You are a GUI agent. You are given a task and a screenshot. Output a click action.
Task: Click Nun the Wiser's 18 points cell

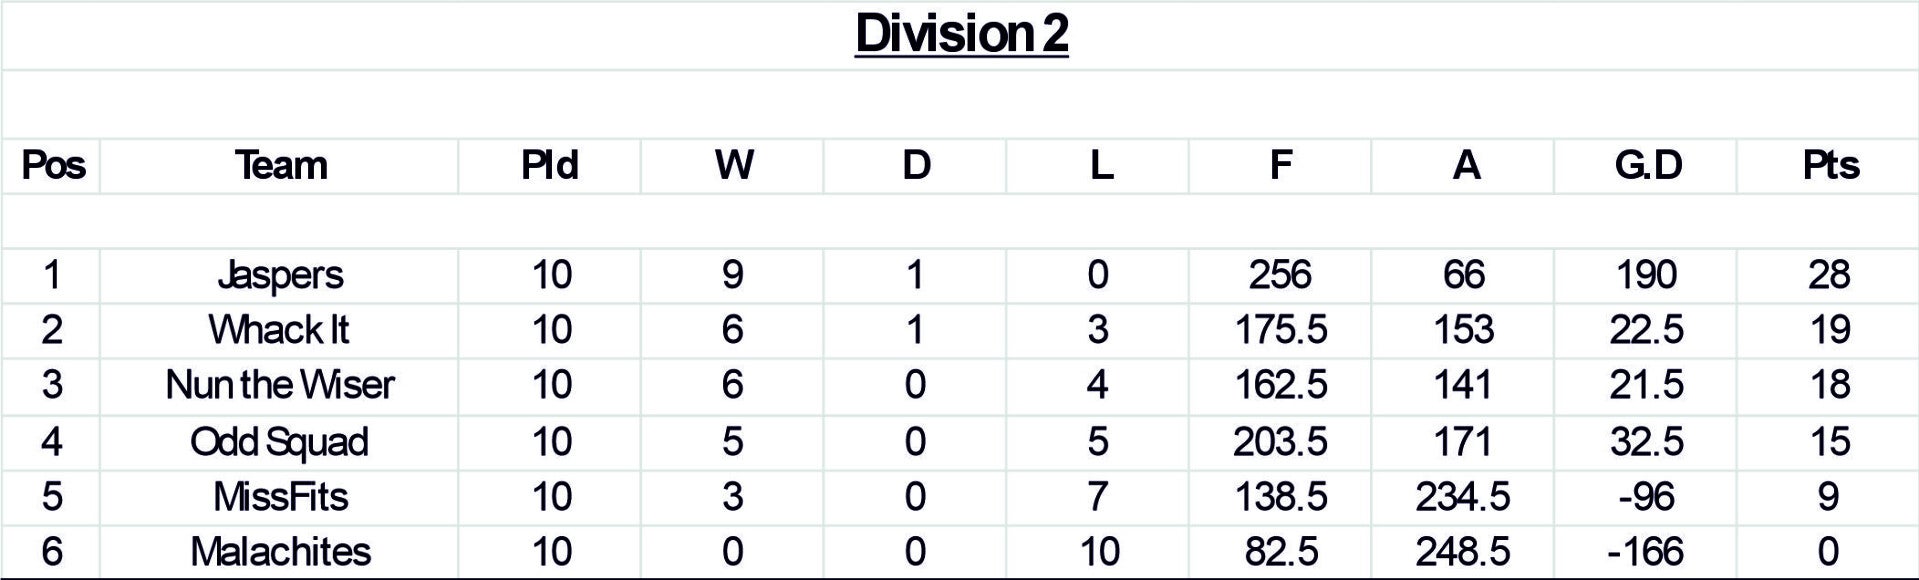(x=1830, y=385)
